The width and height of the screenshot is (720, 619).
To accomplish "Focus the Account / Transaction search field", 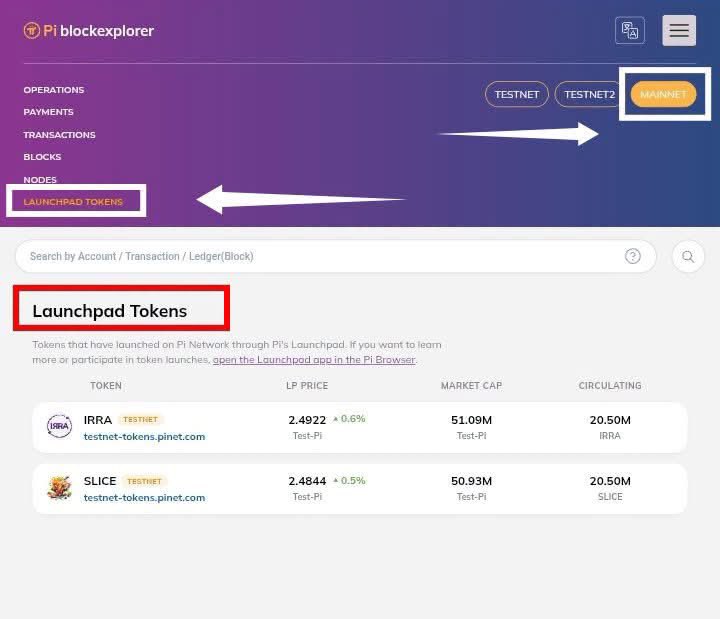I will point(336,256).
